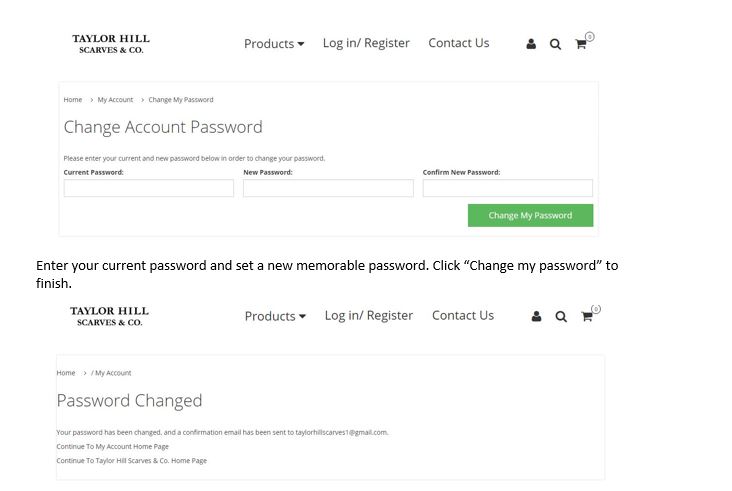
Task: Focus the Confirm New Password field
Action: (508, 188)
